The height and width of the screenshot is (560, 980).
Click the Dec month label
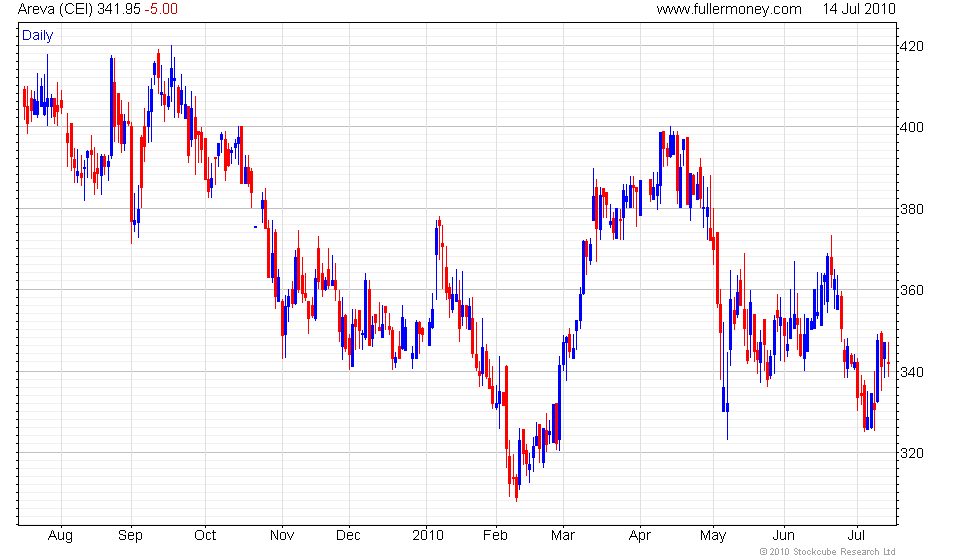click(348, 536)
